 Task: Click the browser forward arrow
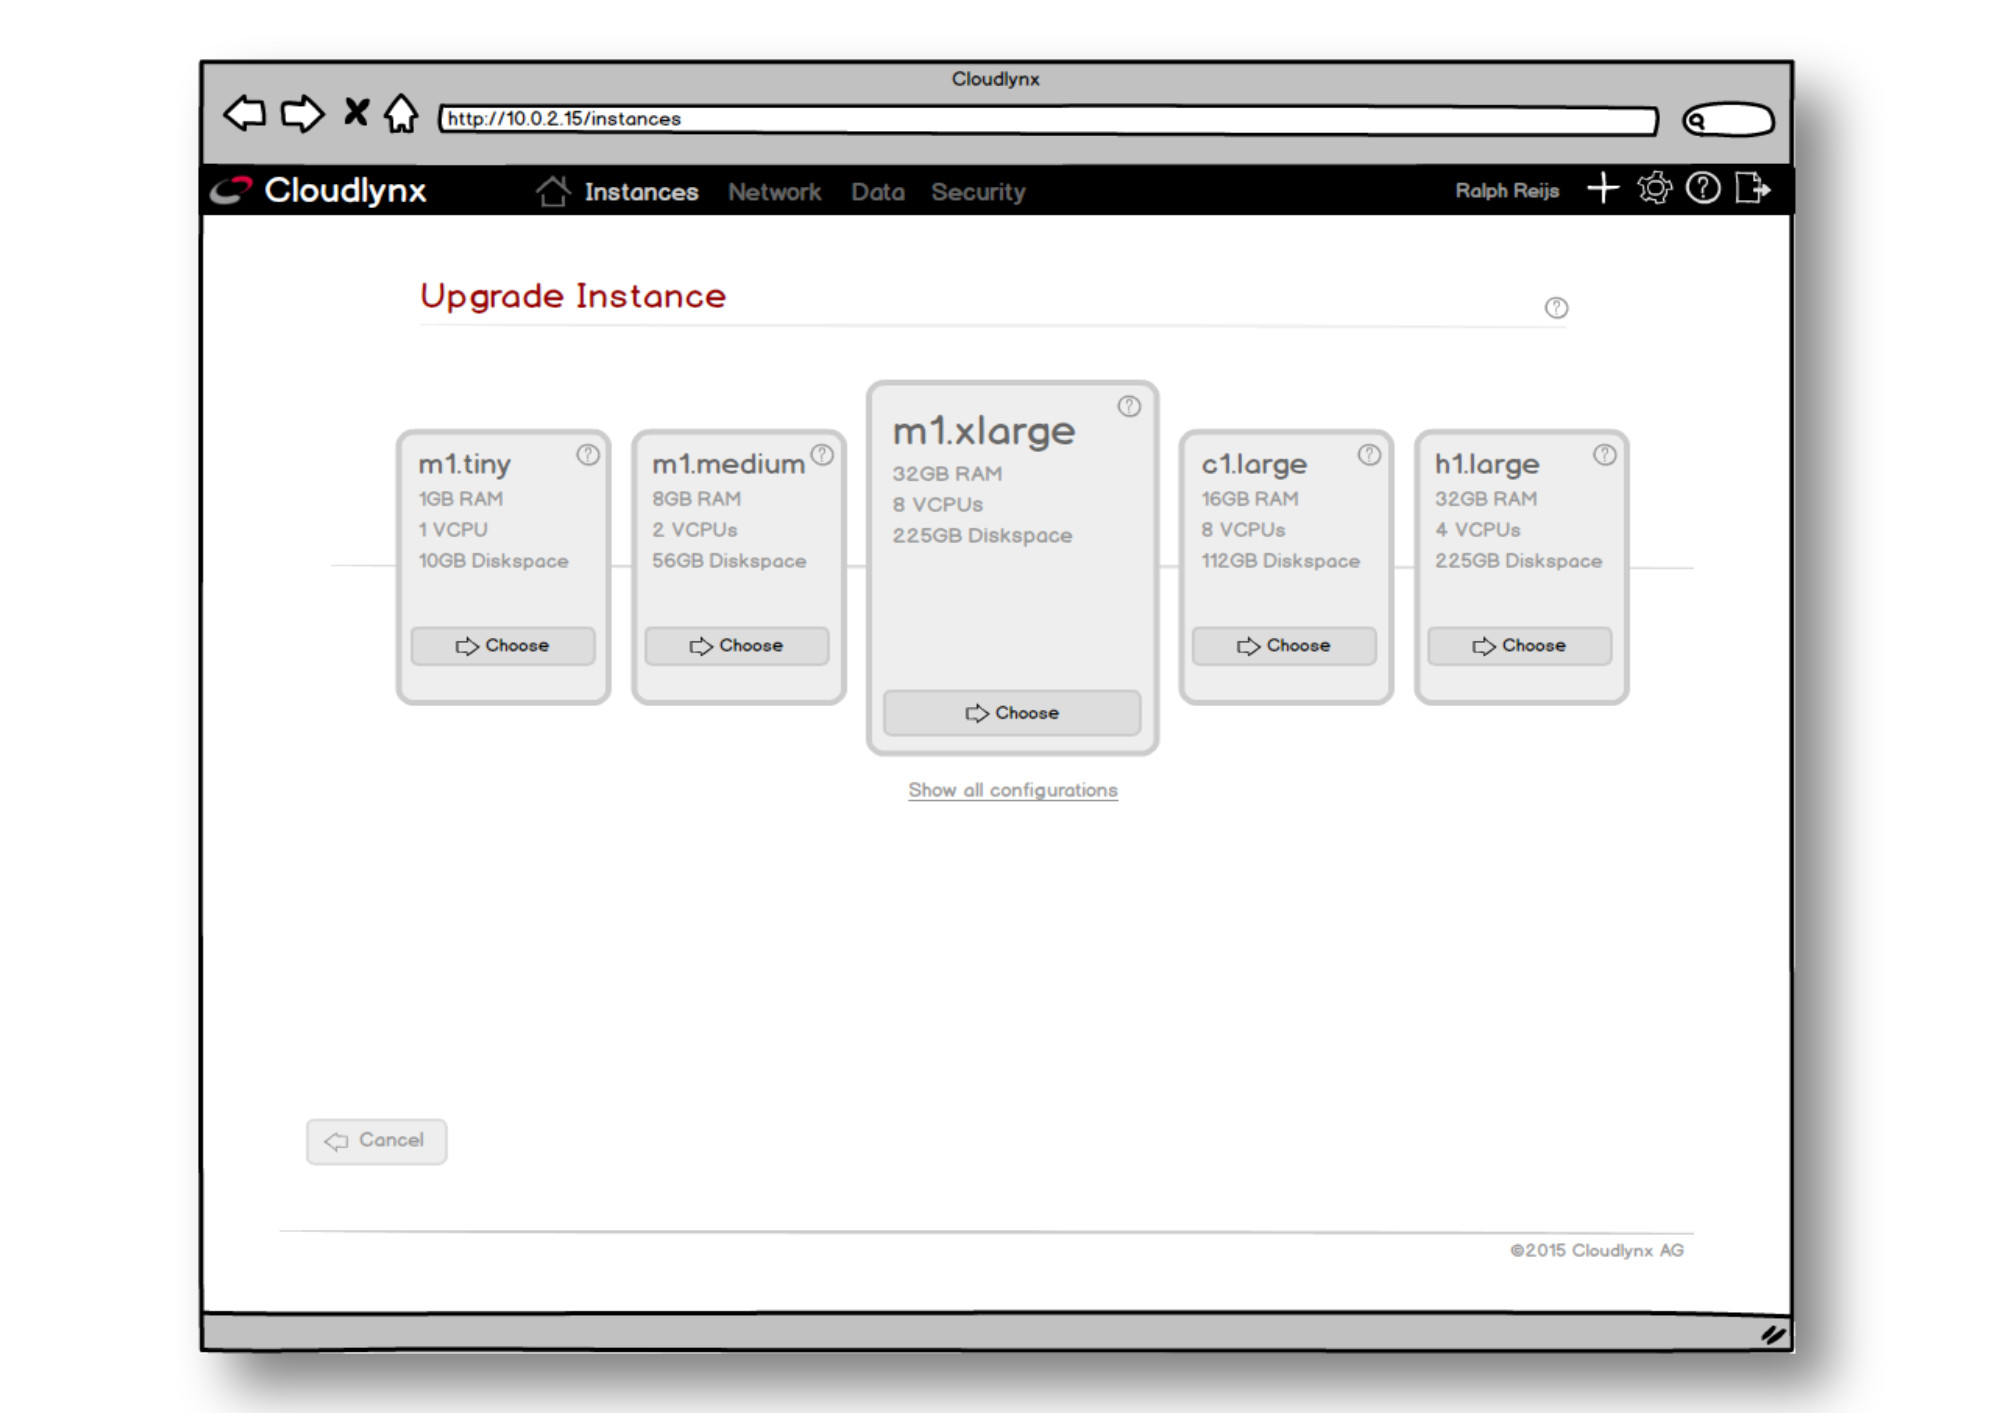coord(302,114)
